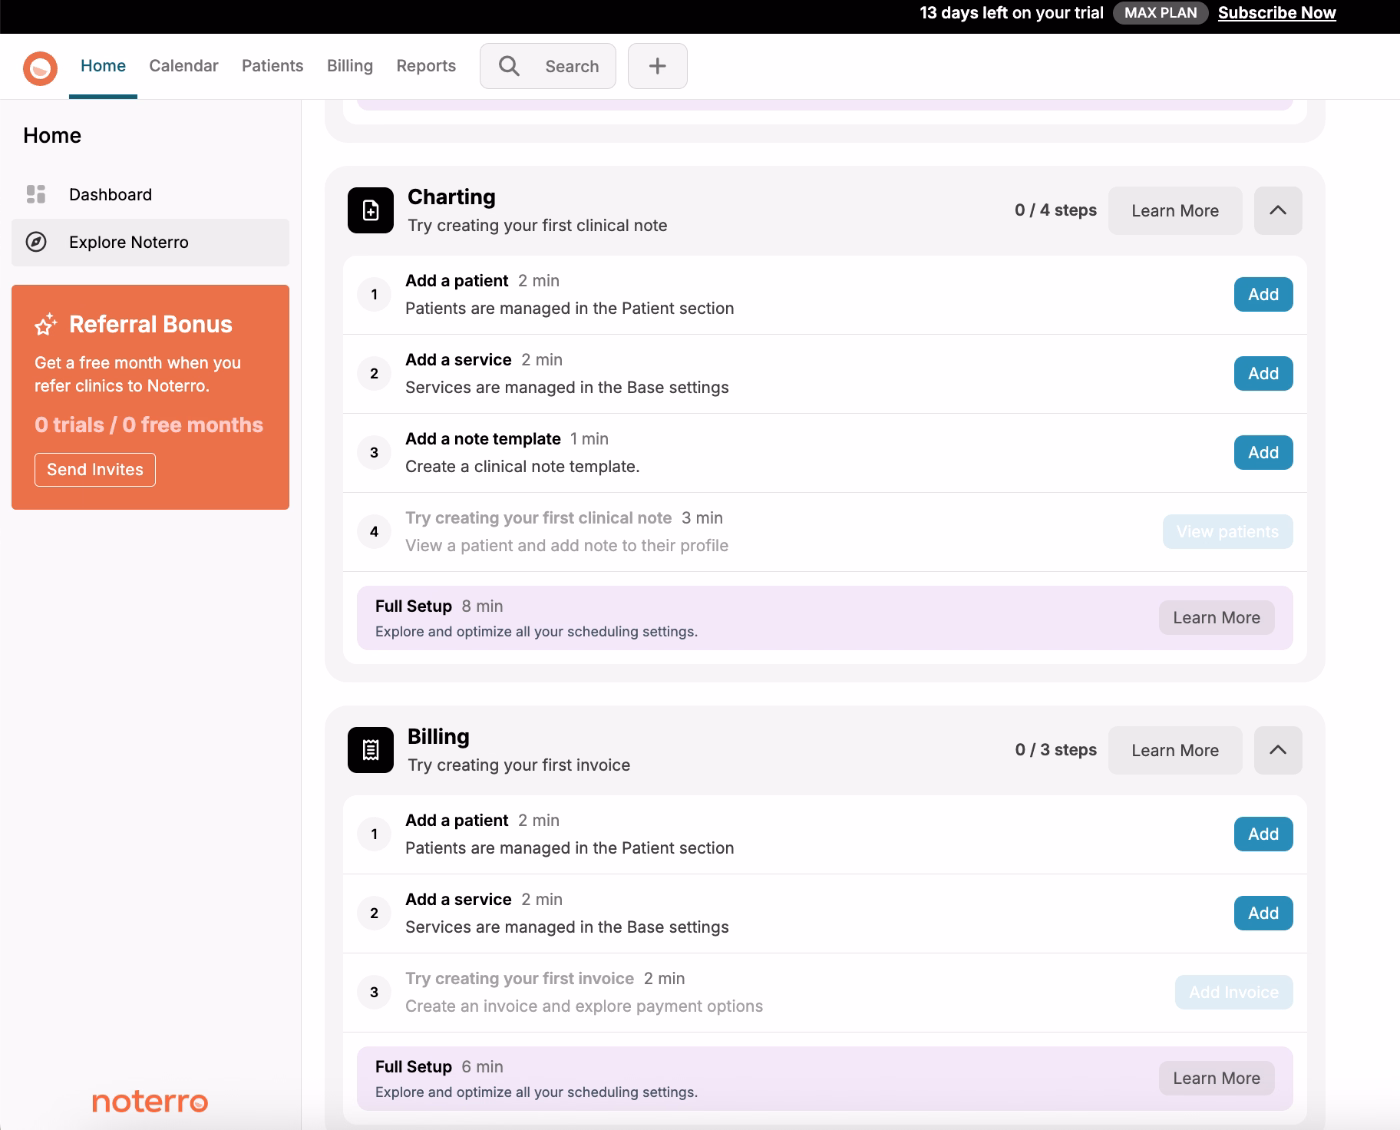The image size is (1400, 1130).
Task: Collapse the Billing section
Action: point(1277,749)
